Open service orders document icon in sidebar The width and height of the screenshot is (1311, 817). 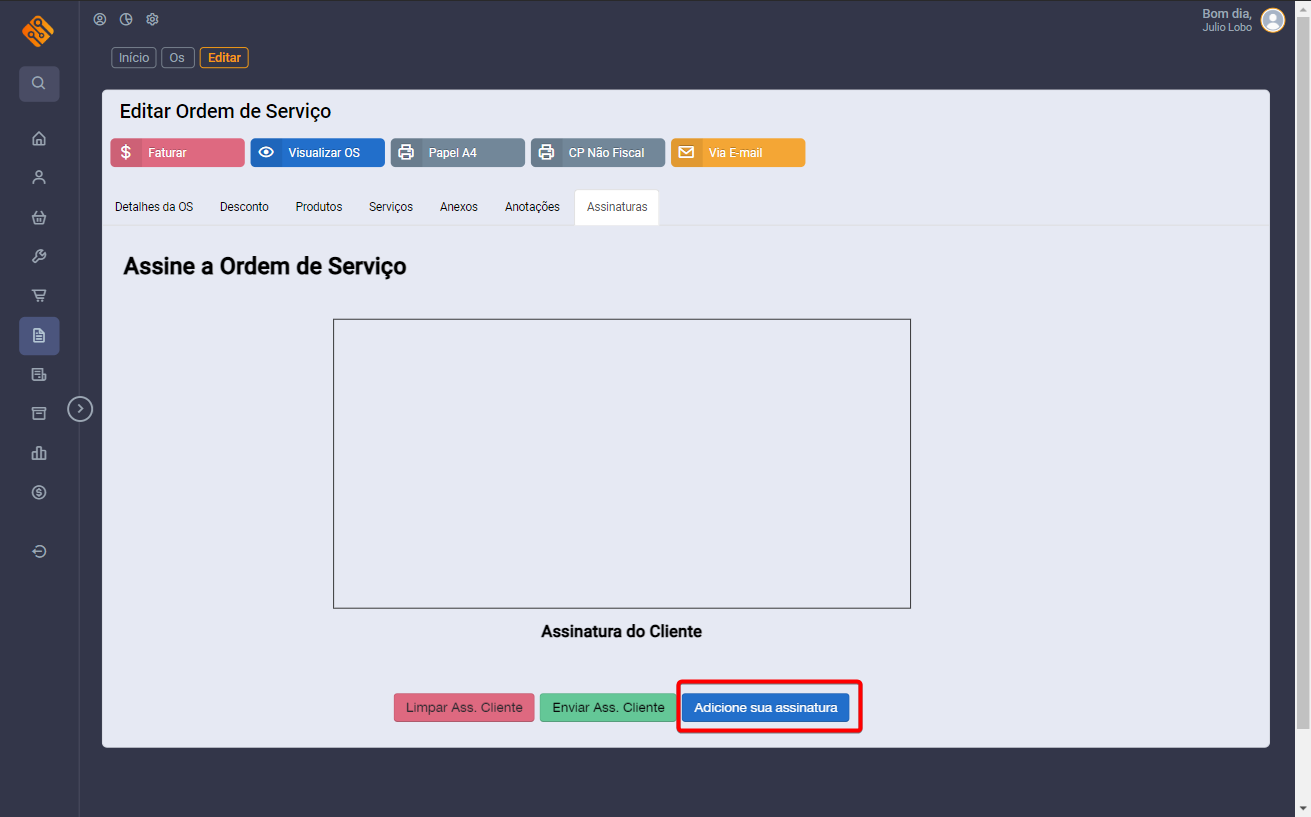(39, 336)
